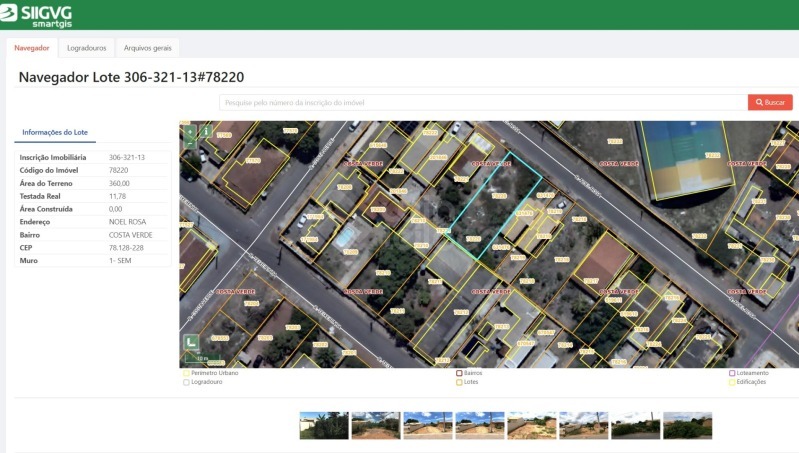Open the second lot photo thumbnail
Screen dimensions: 799x453
click(376, 425)
